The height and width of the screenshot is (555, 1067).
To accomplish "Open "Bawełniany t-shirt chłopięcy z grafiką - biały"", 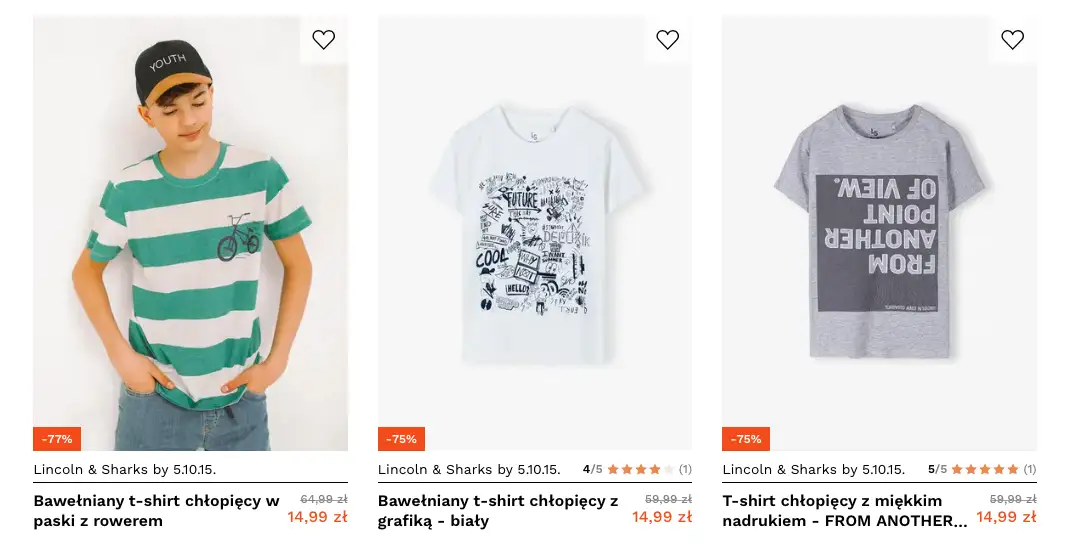I will [498, 510].
